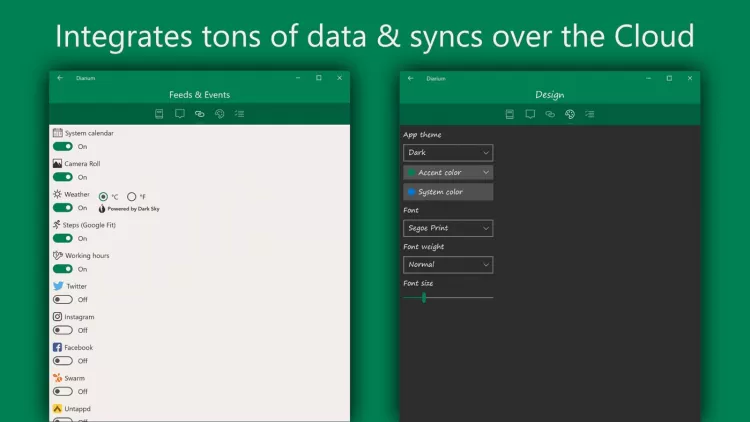This screenshot has width=750, height=422.
Task: Maximize the Feeds & Events window
Action: (319, 78)
